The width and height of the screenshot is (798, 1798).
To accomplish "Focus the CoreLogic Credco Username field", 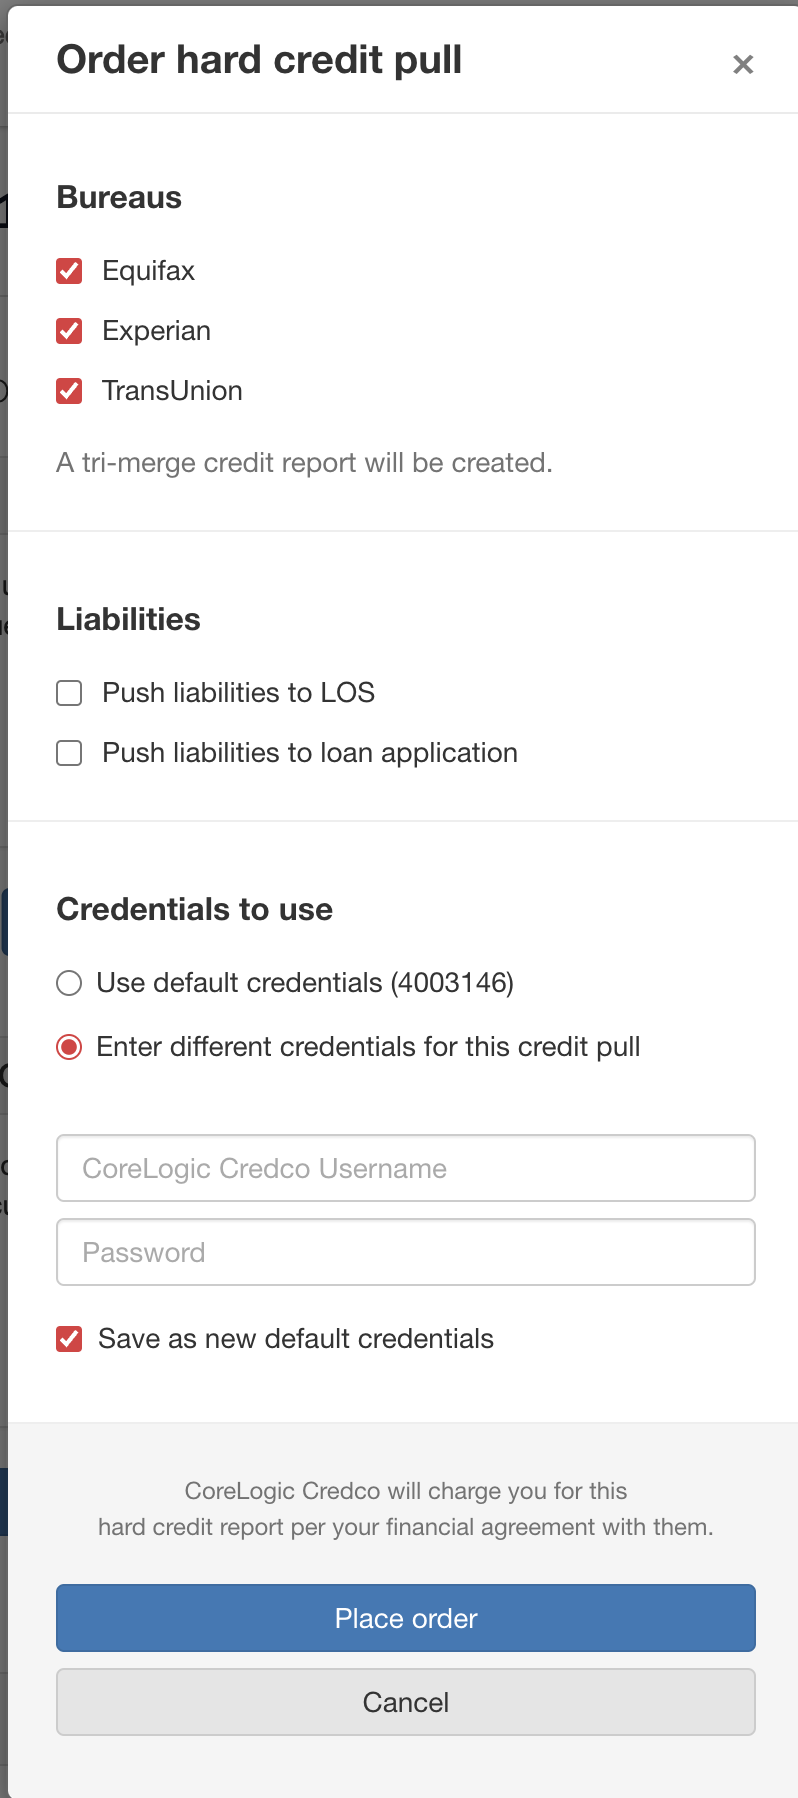I will [x=405, y=1168].
